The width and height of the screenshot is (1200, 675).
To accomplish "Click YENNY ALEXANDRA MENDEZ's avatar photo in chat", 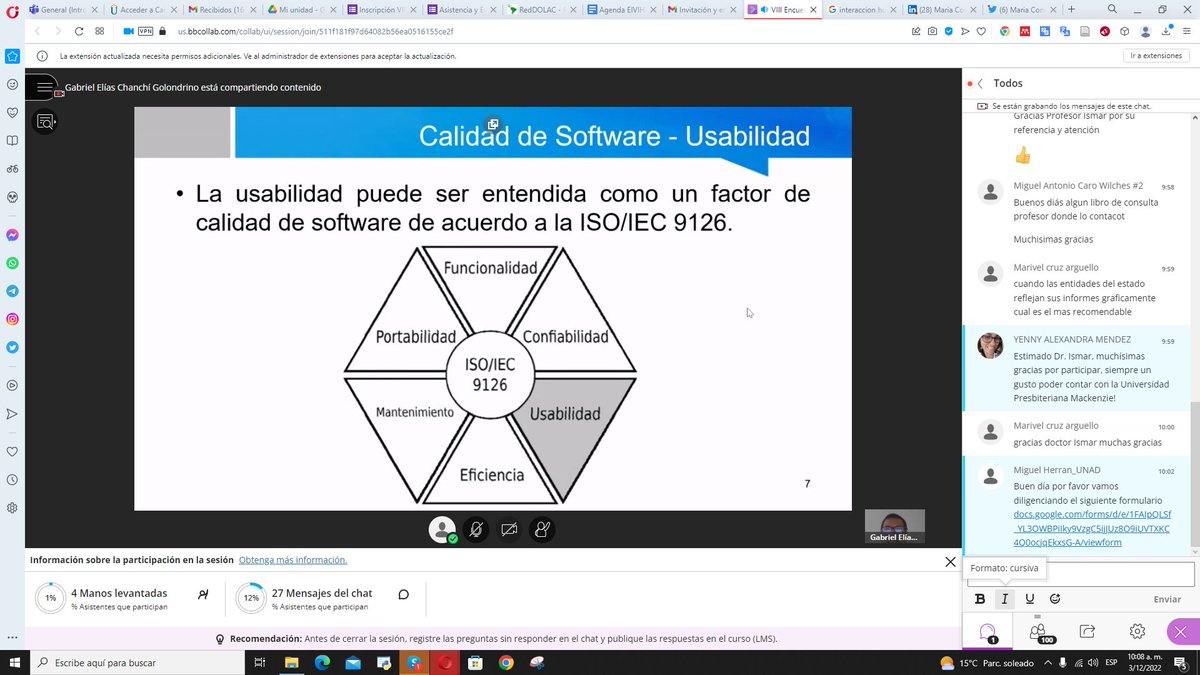I will [x=990, y=346].
